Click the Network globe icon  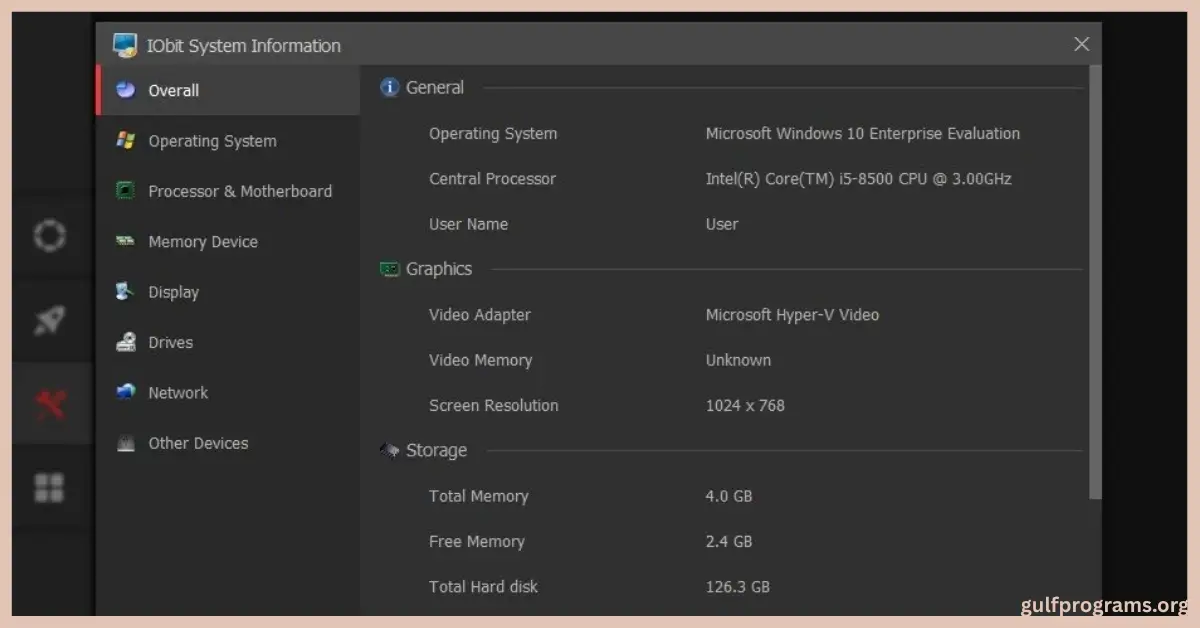point(125,392)
